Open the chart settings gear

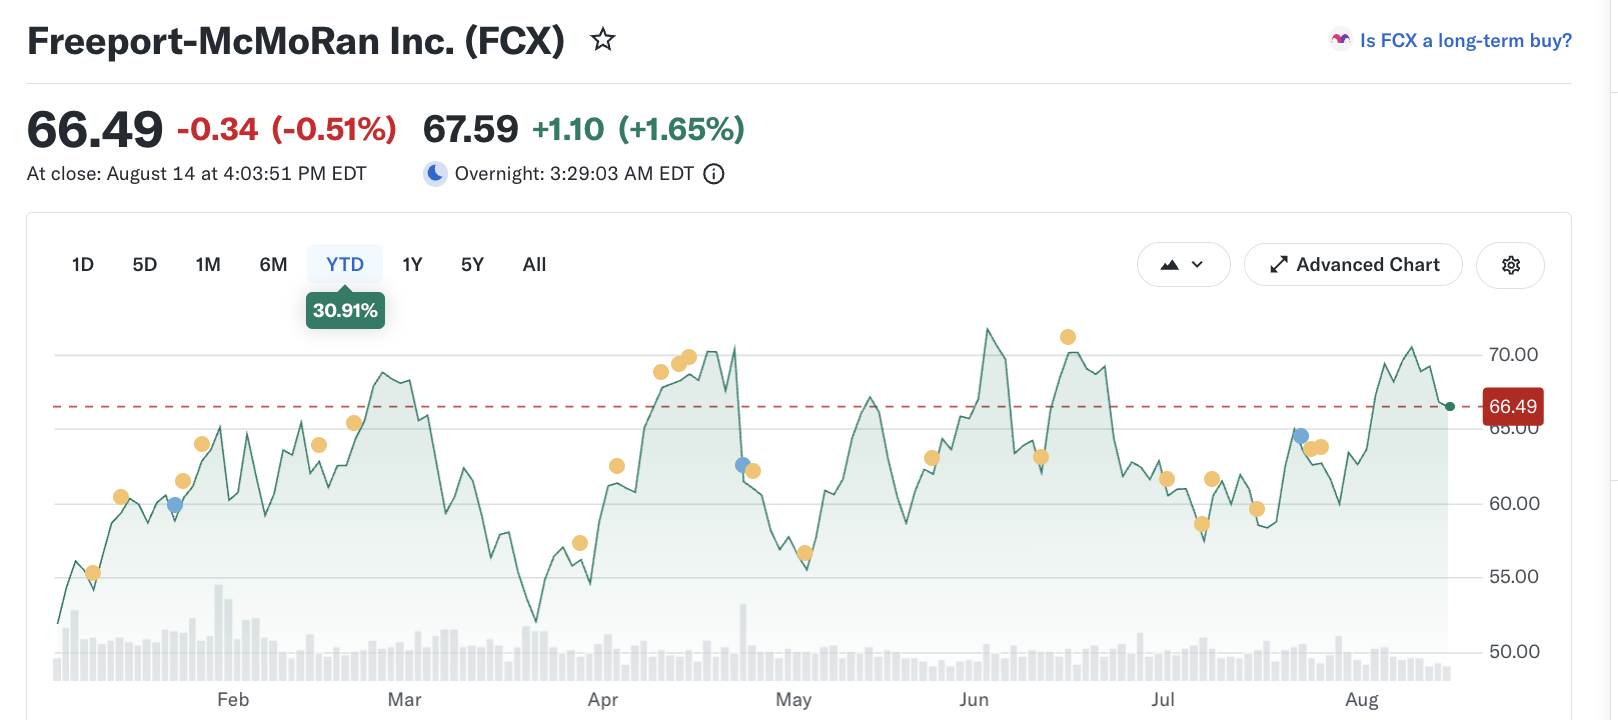pyautogui.click(x=1511, y=265)
